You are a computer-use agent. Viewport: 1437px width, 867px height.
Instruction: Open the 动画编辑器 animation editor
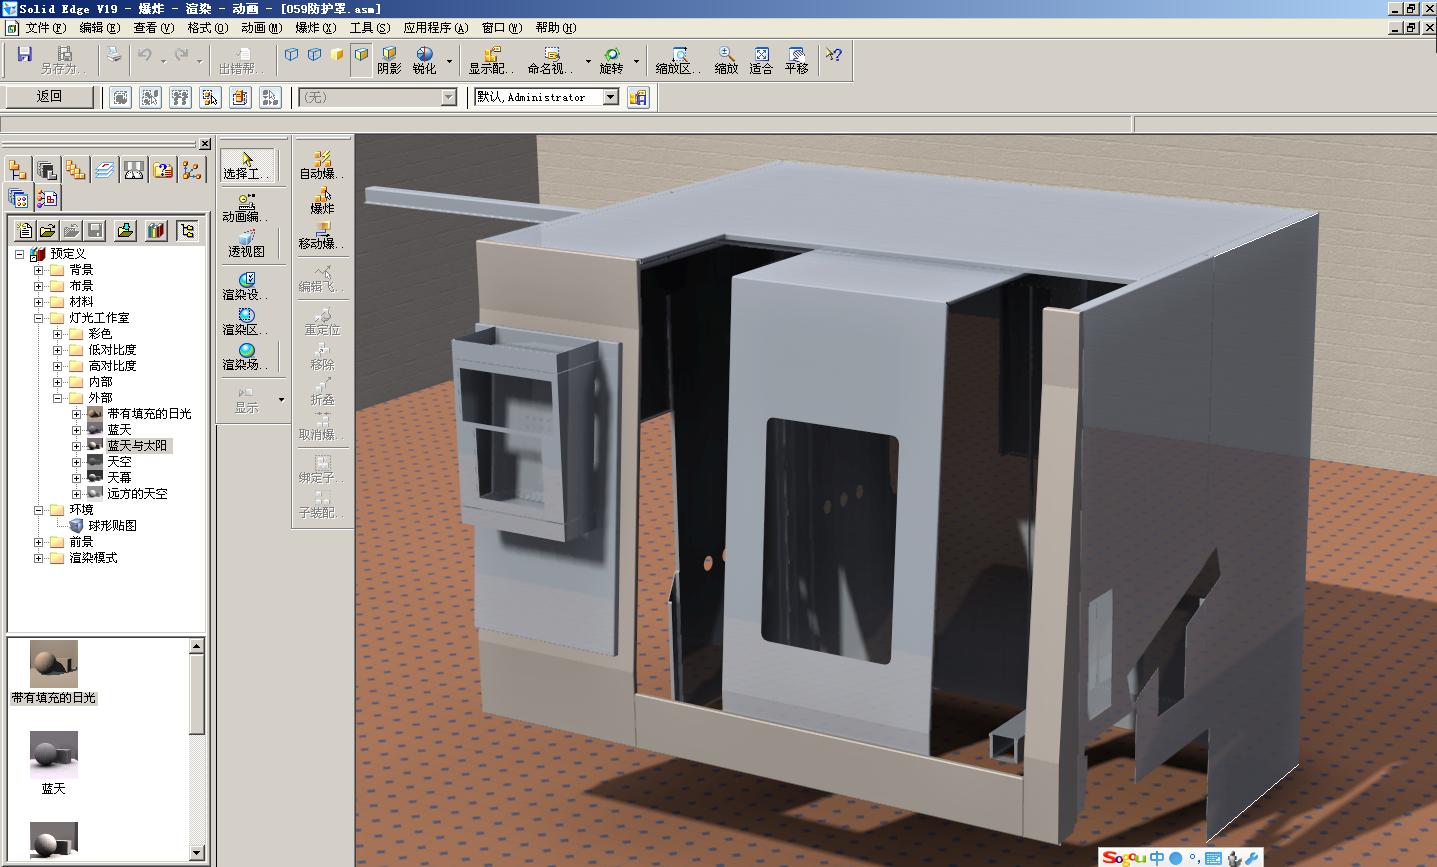(x=247, y=207)
